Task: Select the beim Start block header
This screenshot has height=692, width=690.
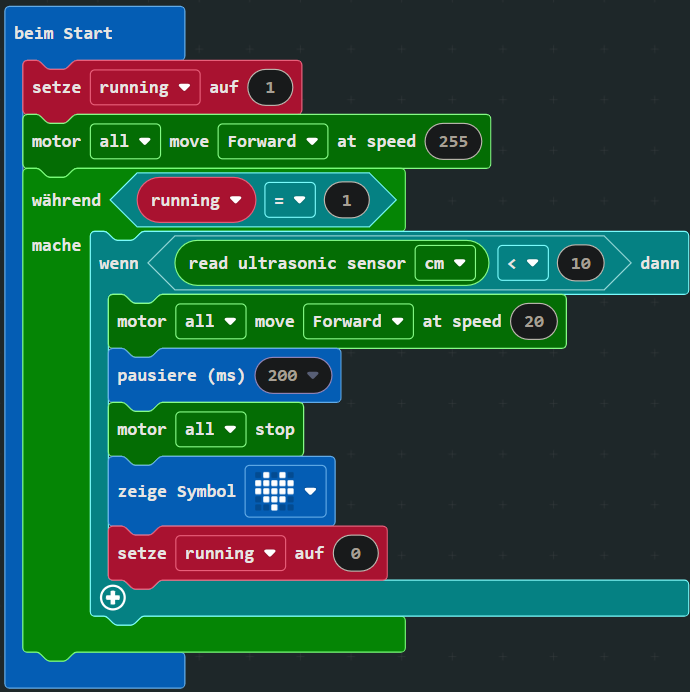Action: click(x=63, y=33)
